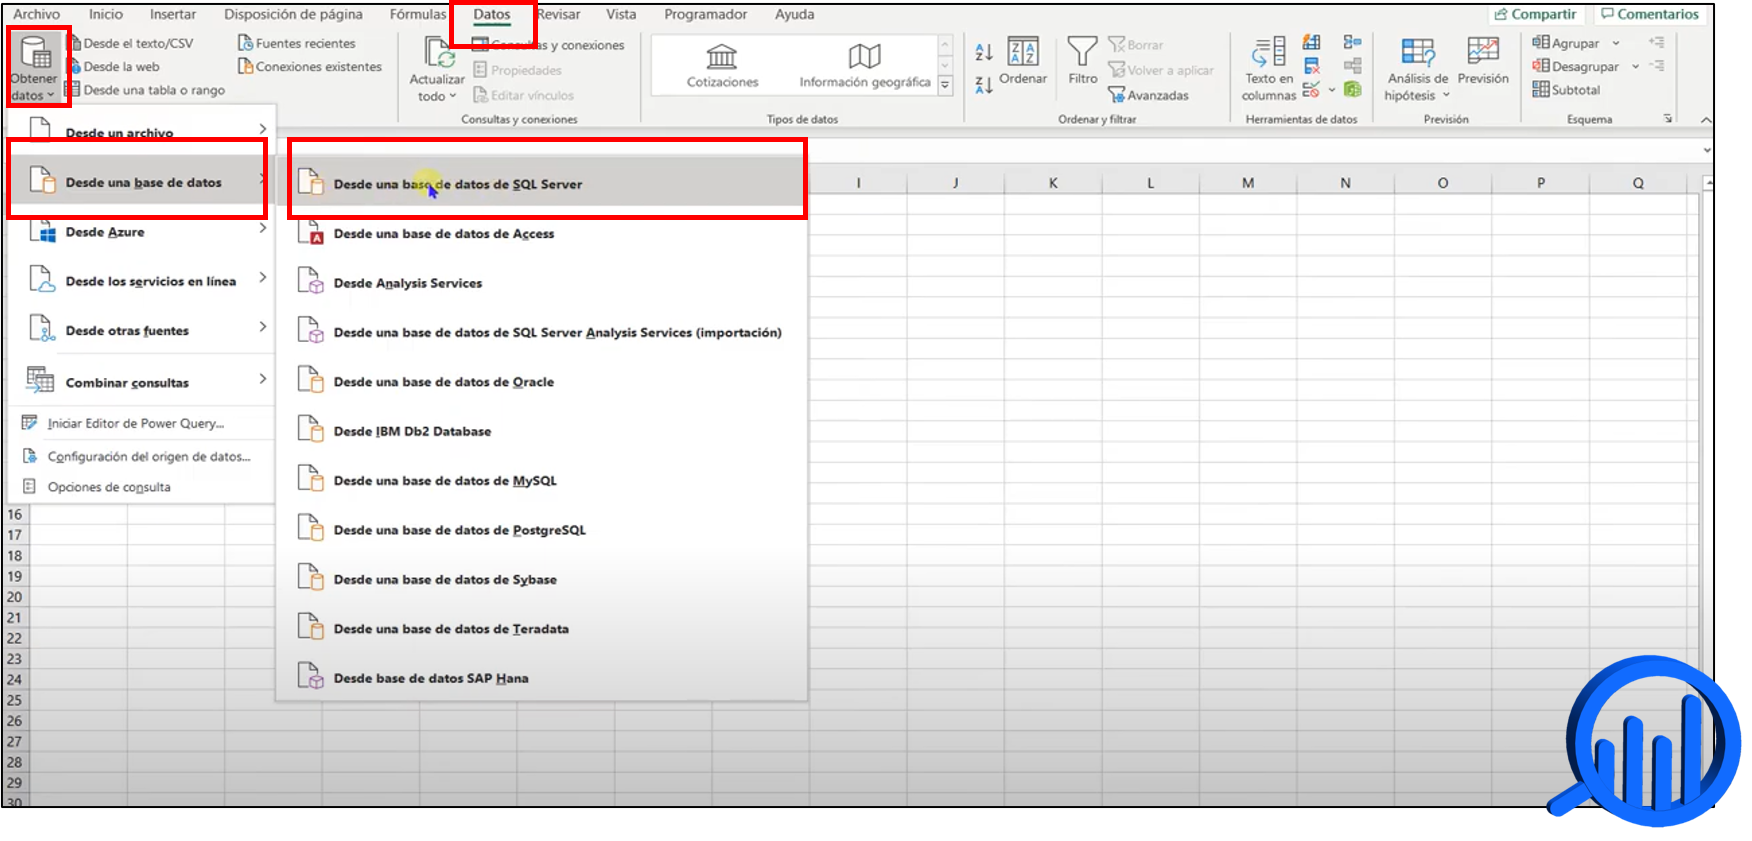Viewport: 1752px width, 841px height.
Task: Choose Desde una base de datos de Access
Action: (543, 233)
